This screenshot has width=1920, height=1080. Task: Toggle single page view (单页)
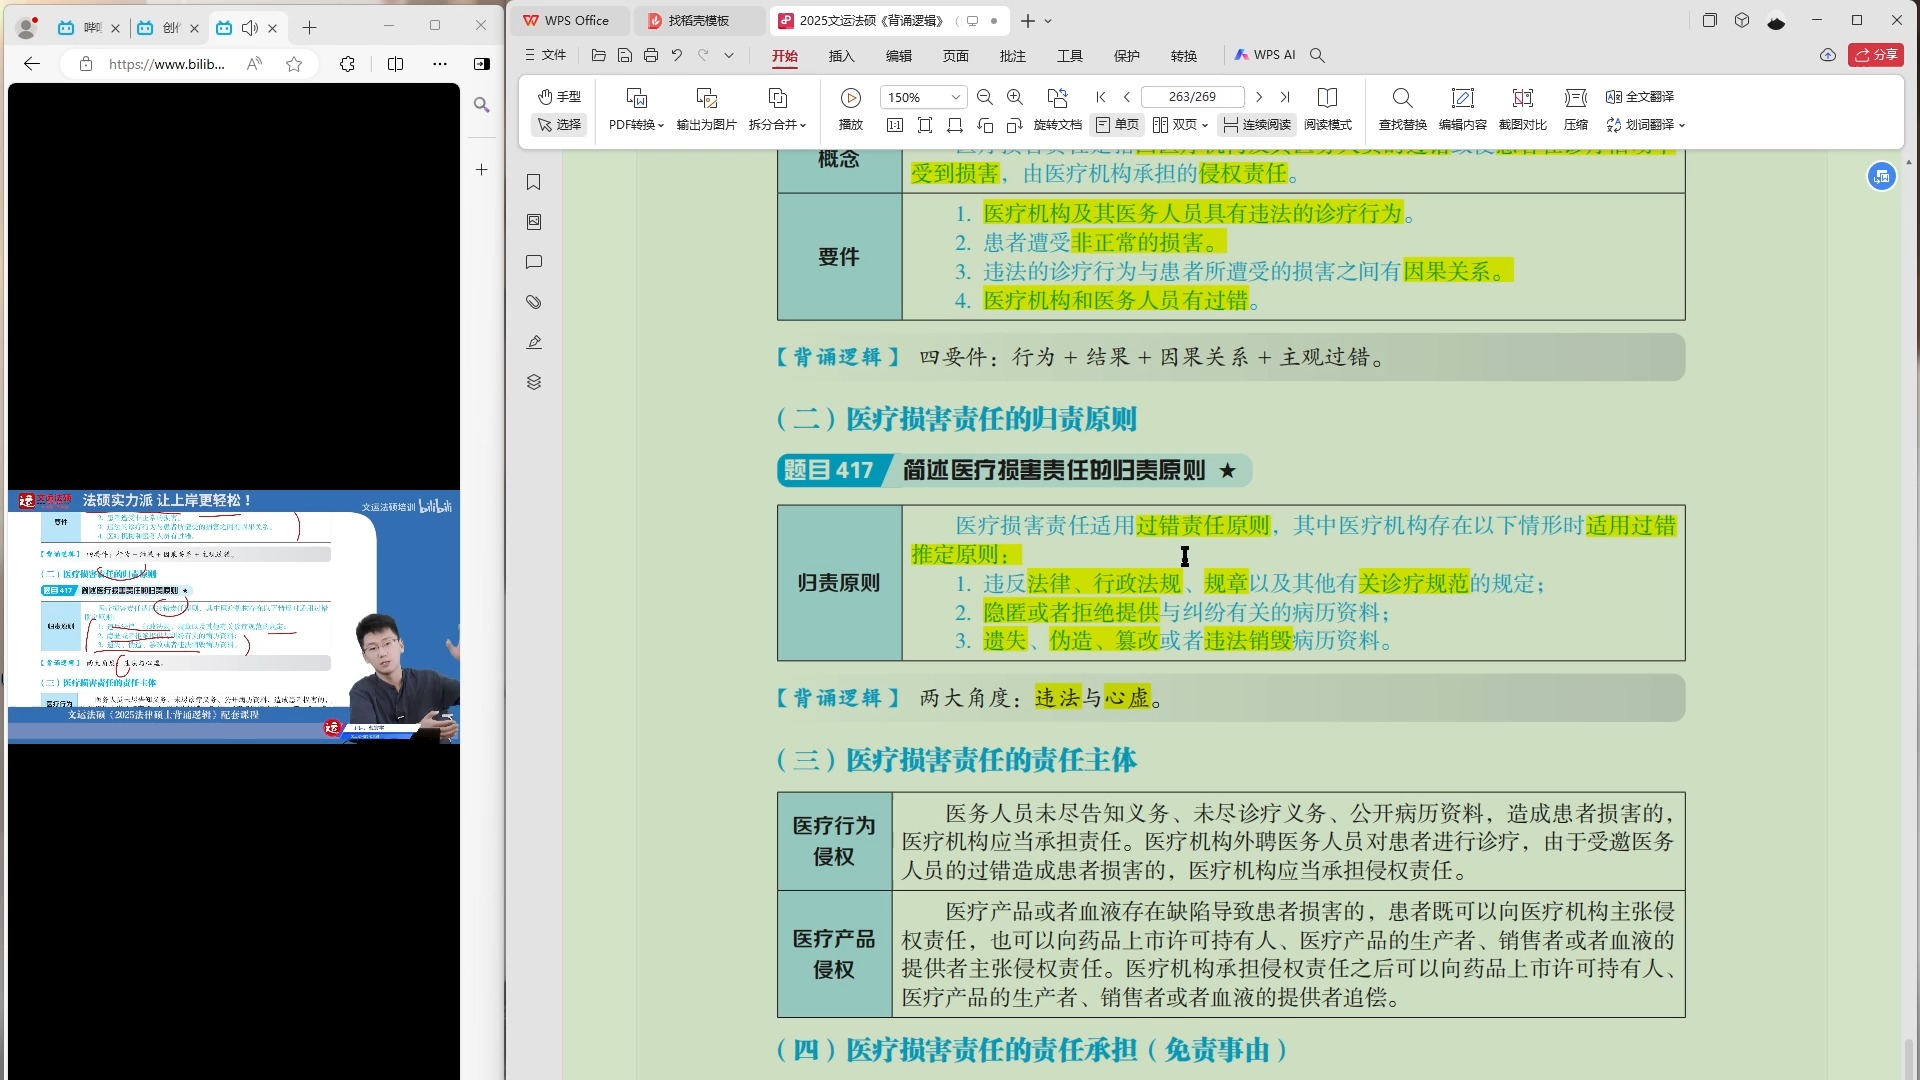pos(1117,125)
